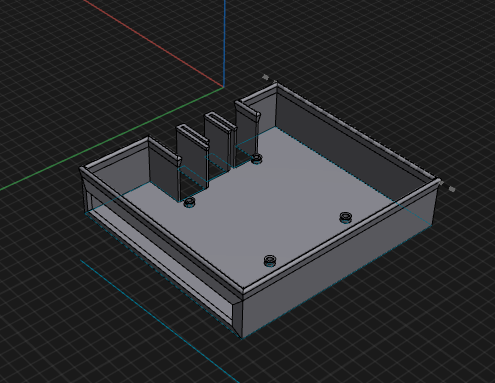Image resolution: width=495 pixels, height=383 pixels.
Task: Select the standoff under the rightmost upright clip
Action: pos(256,158)
